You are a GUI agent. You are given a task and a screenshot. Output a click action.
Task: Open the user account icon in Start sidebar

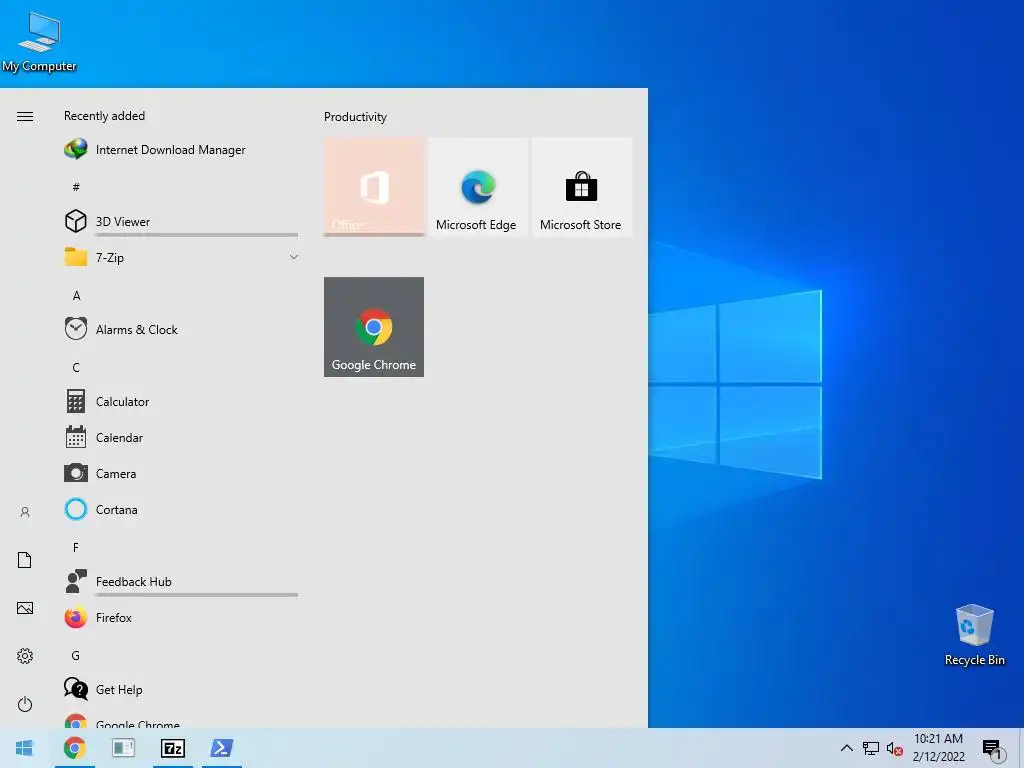tap(25, 512)
